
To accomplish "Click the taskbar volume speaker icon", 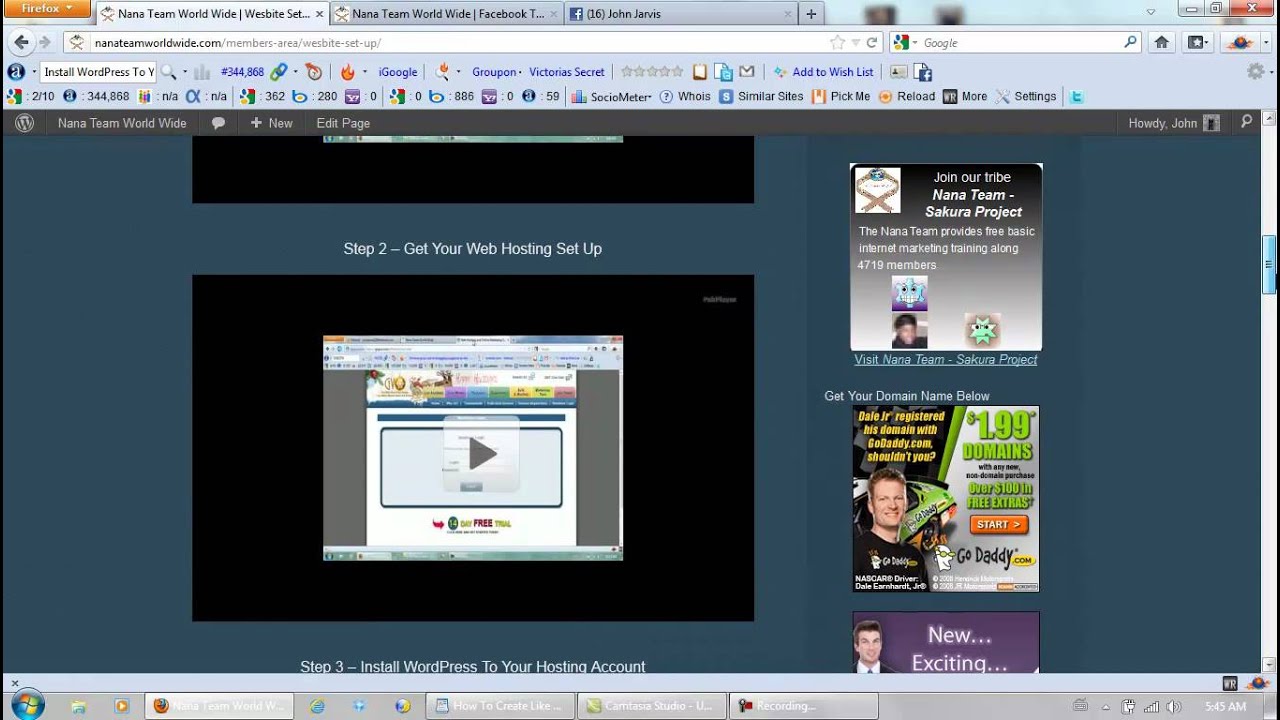I will 1172,706.
